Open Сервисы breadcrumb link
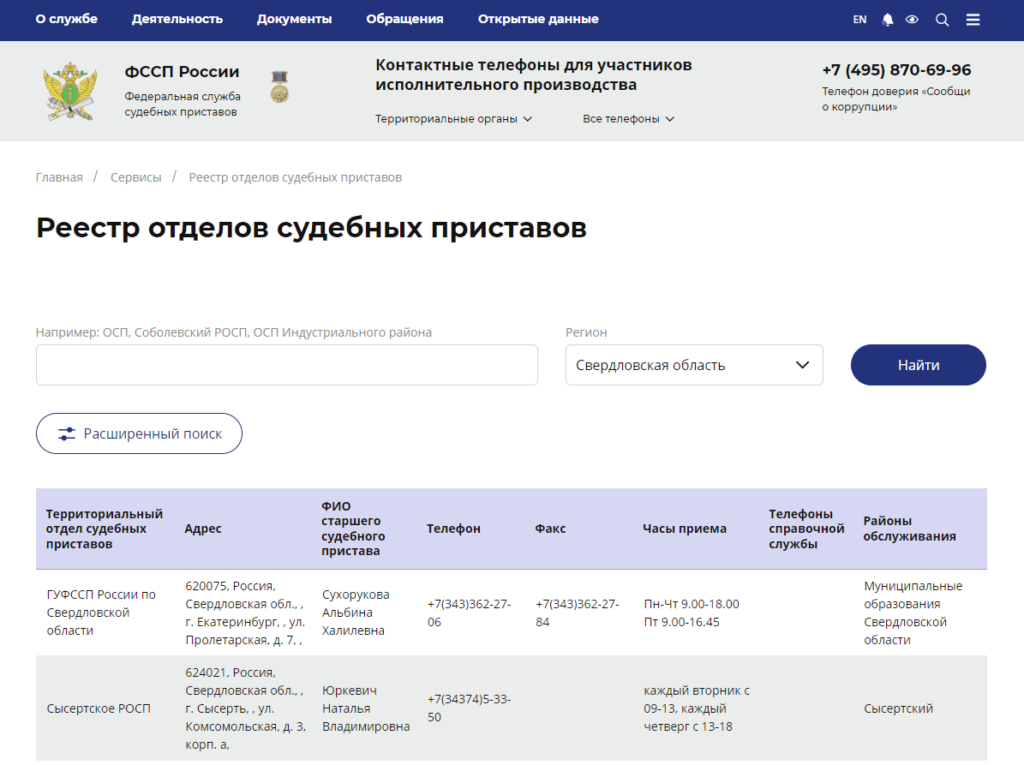1024x765 pixels. pyautogui.click(x=135, y=177)
